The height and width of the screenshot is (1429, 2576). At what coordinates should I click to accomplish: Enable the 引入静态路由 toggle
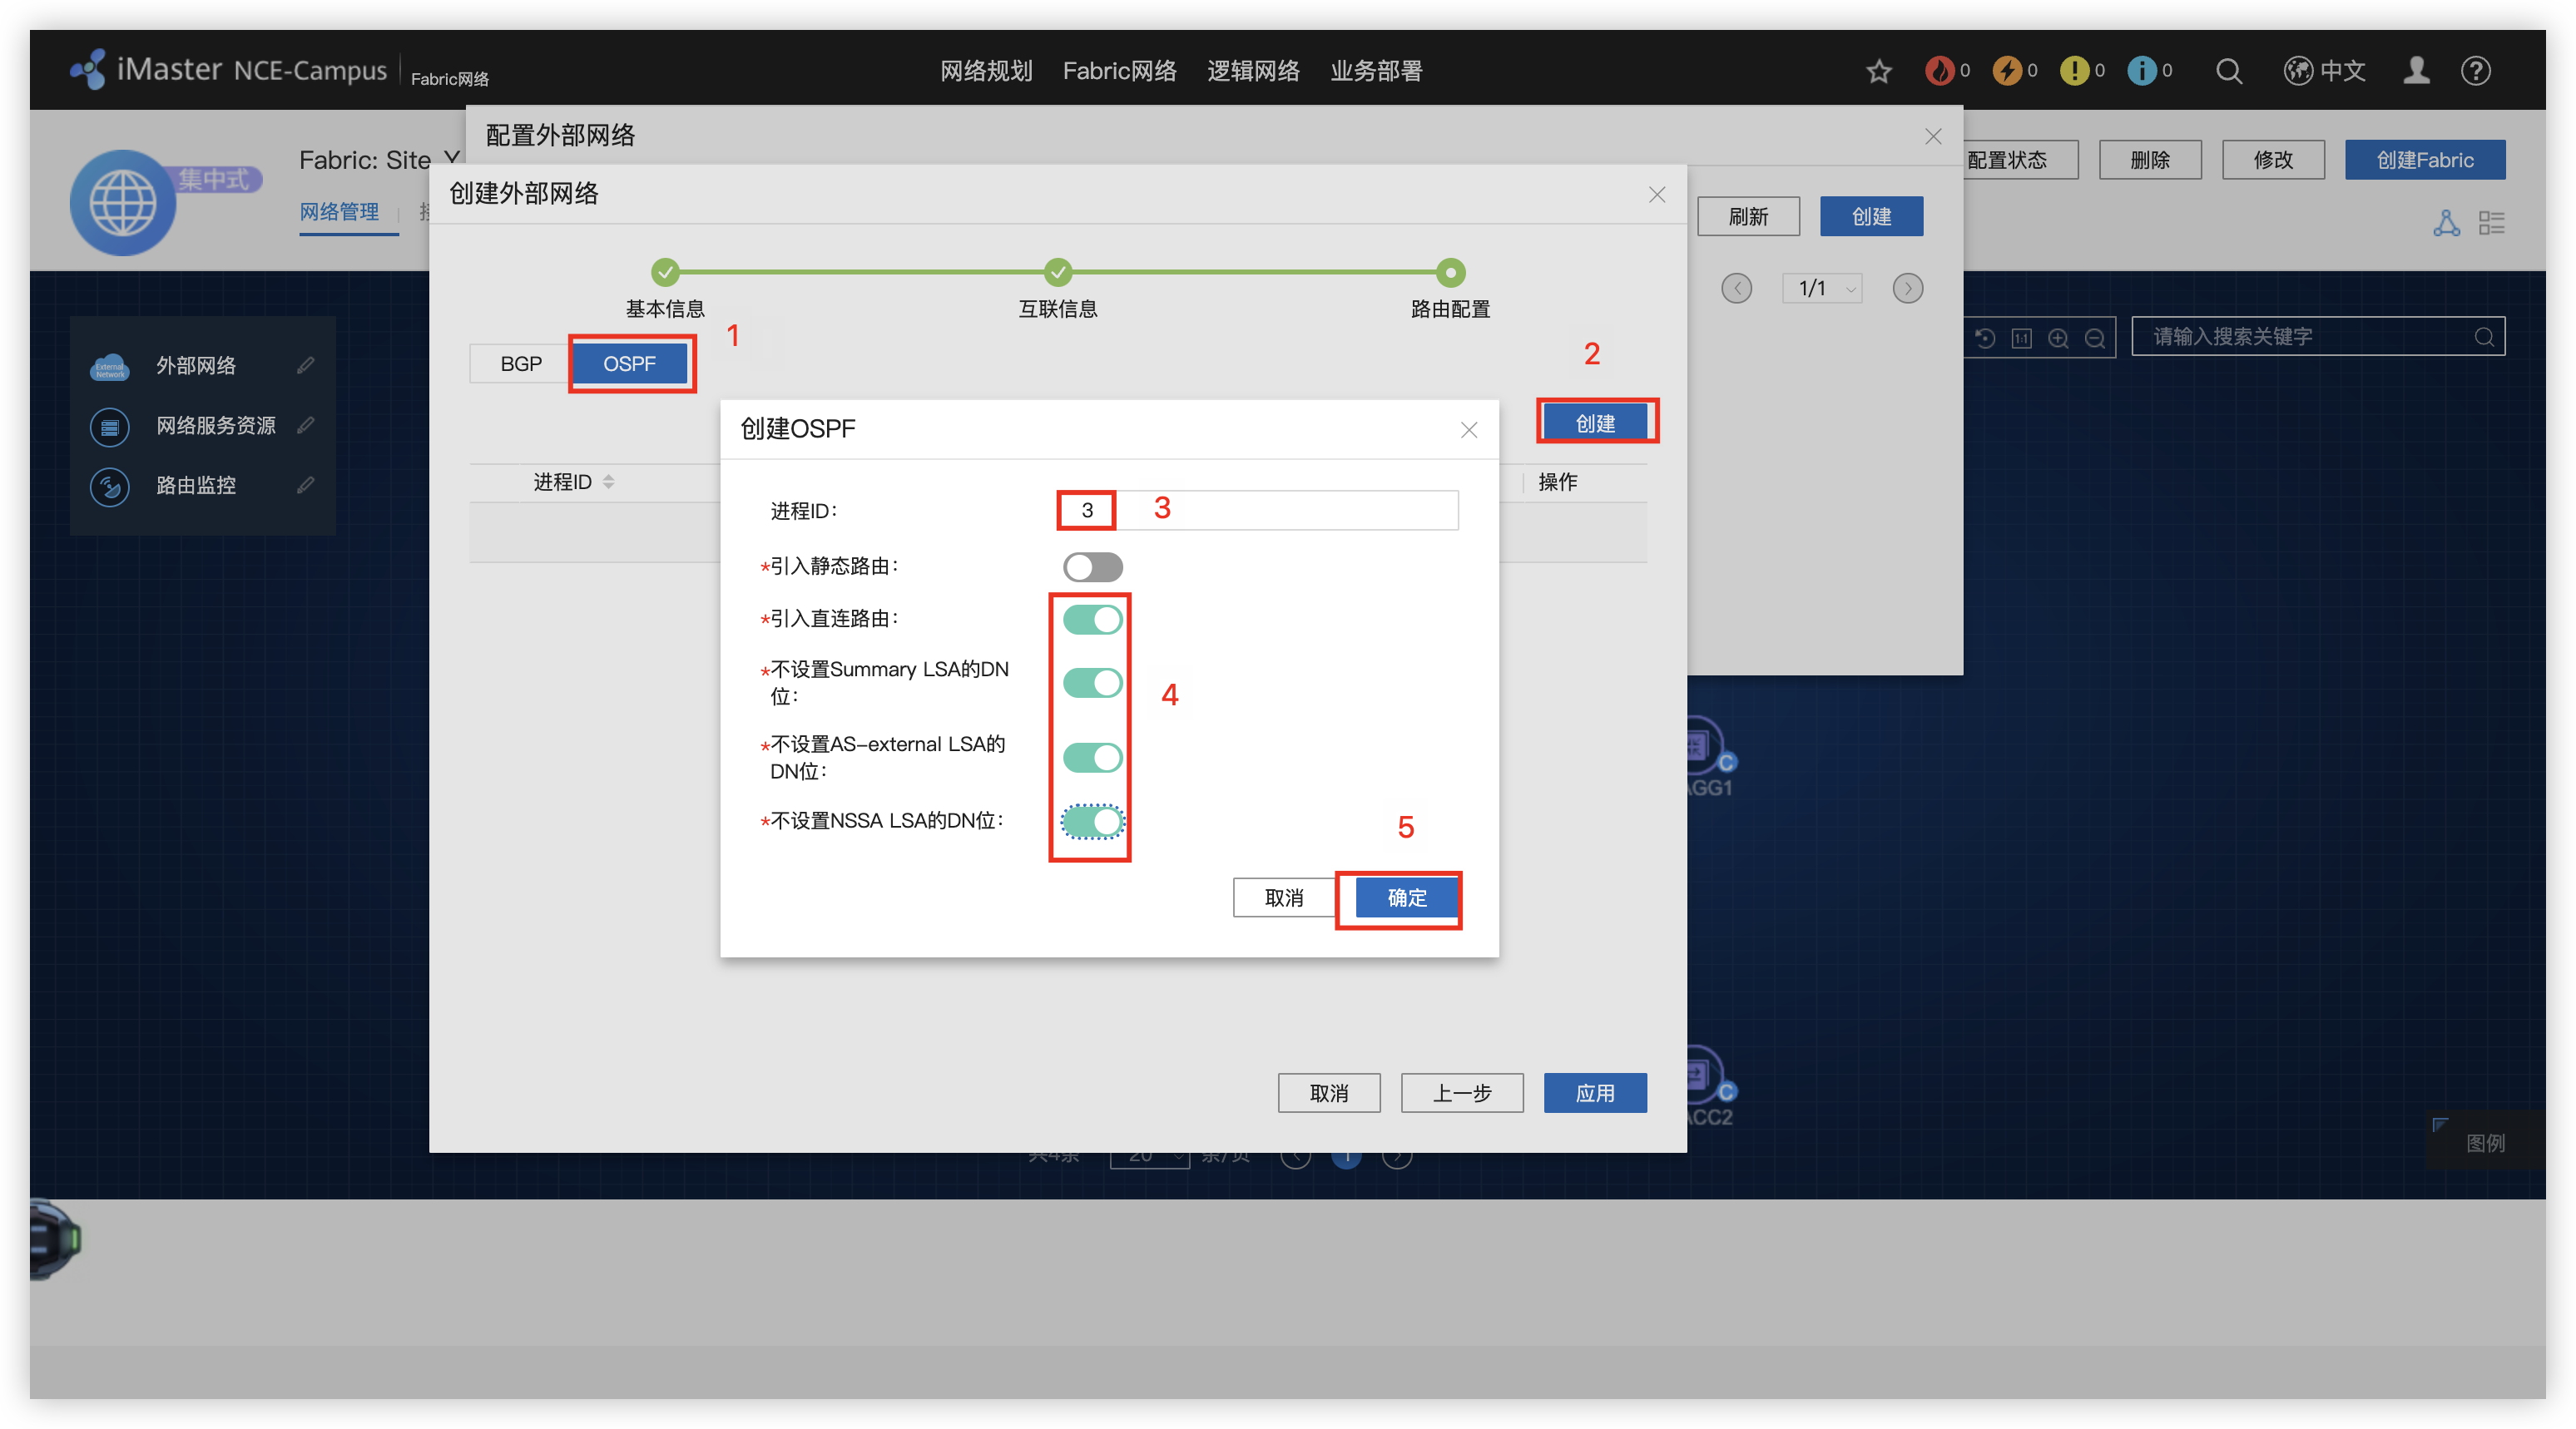1092,567
